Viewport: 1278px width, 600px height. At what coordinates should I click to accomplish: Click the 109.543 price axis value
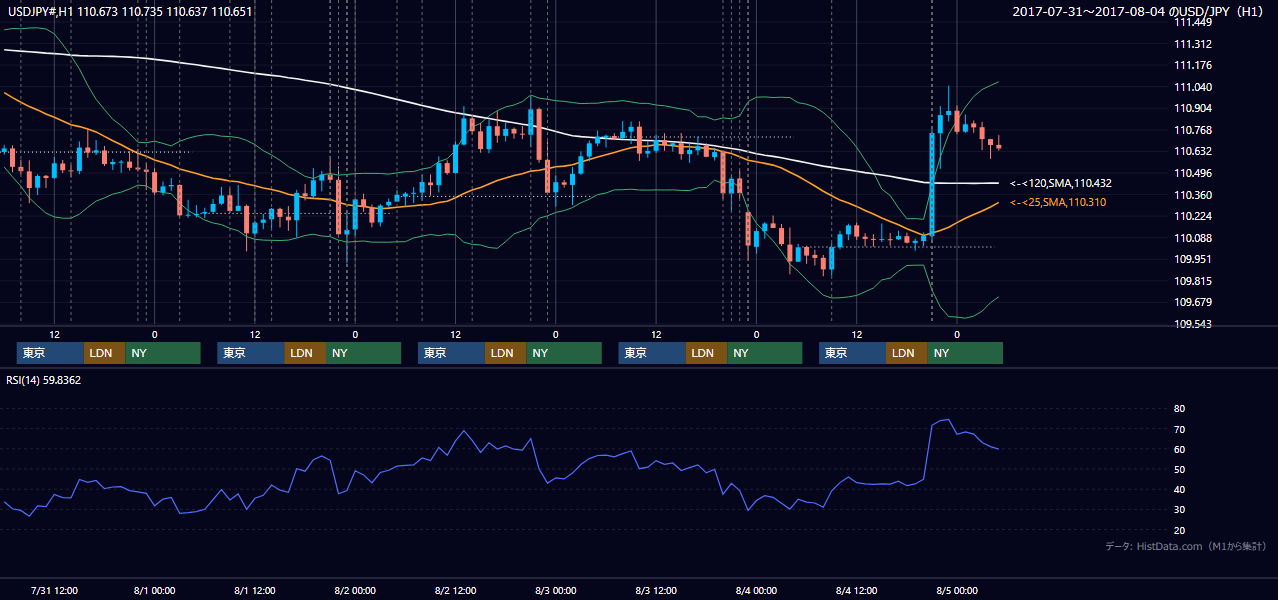tap(1192, 324)
